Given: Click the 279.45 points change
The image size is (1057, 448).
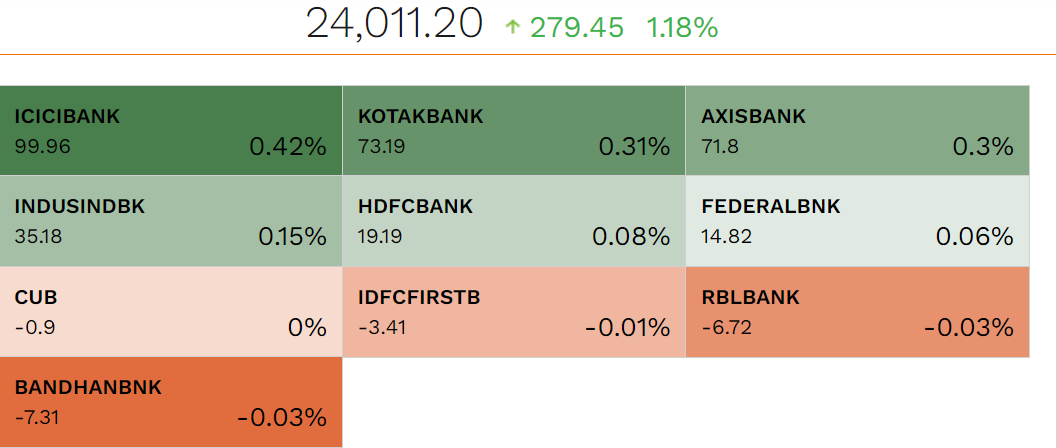Looking at the screenshot, I should coord(577,28).
